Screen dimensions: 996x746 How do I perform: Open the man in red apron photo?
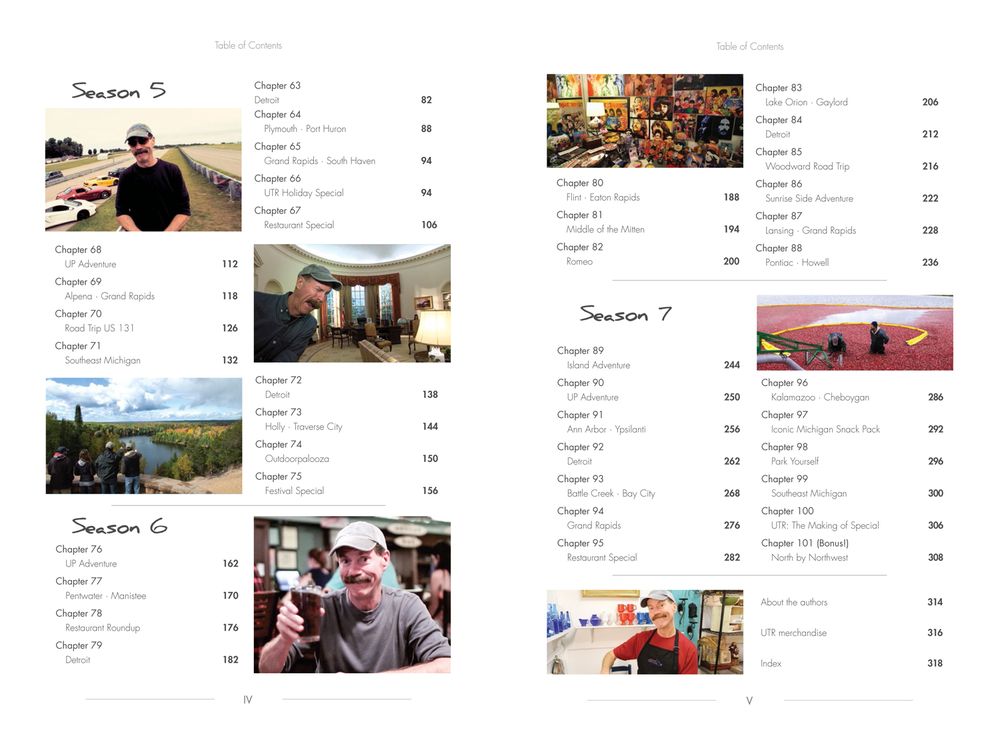click(x=645, y=632)
